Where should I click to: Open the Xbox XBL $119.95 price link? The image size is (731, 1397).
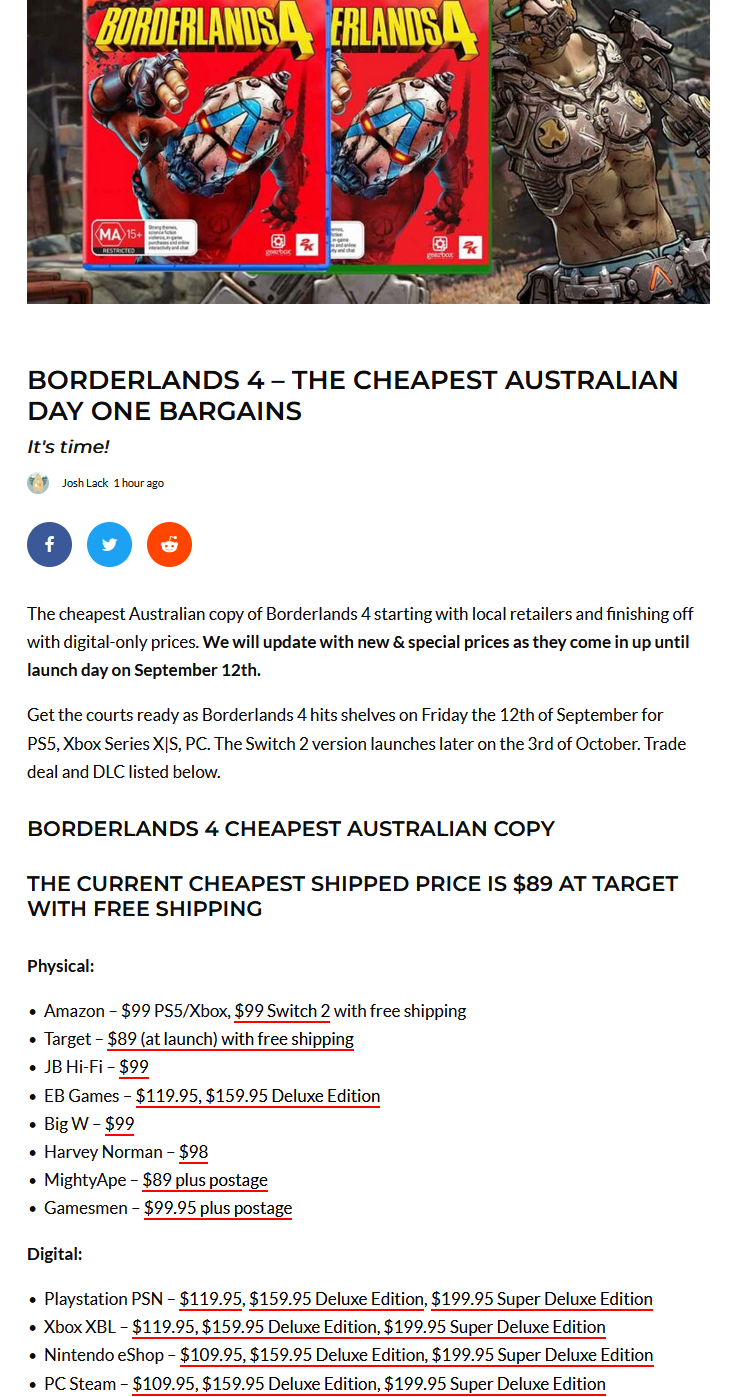368,1327
